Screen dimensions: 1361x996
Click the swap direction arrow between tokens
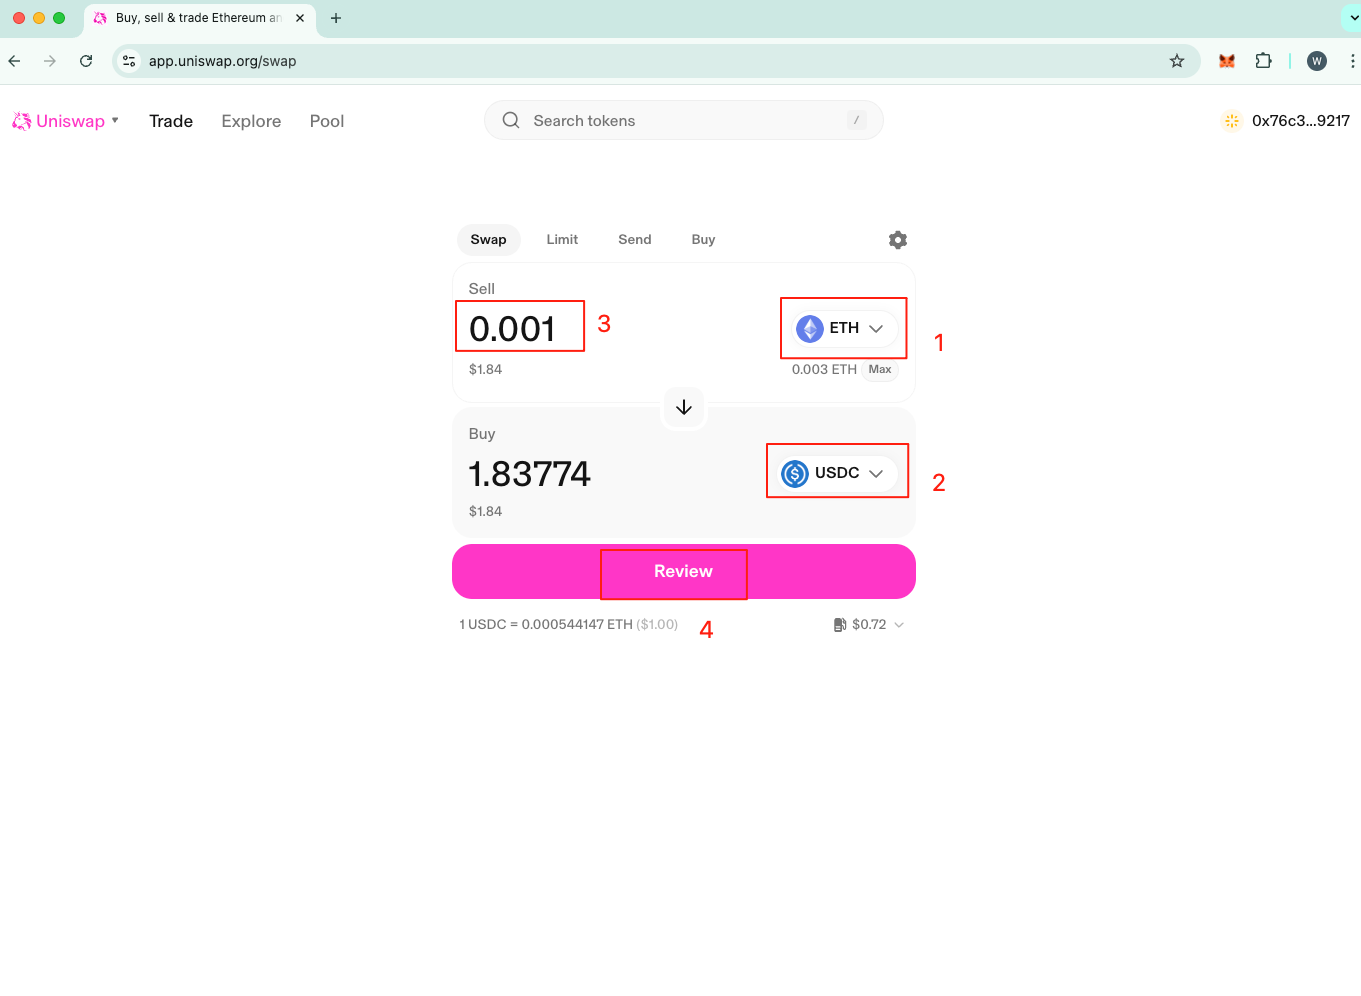684,407
